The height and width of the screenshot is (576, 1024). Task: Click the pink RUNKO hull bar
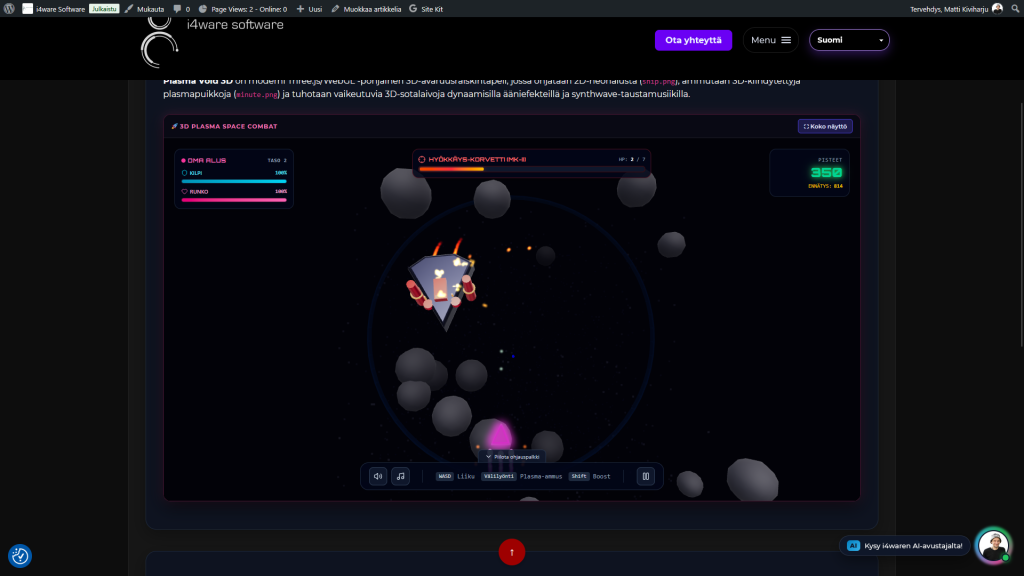[234, 200]
